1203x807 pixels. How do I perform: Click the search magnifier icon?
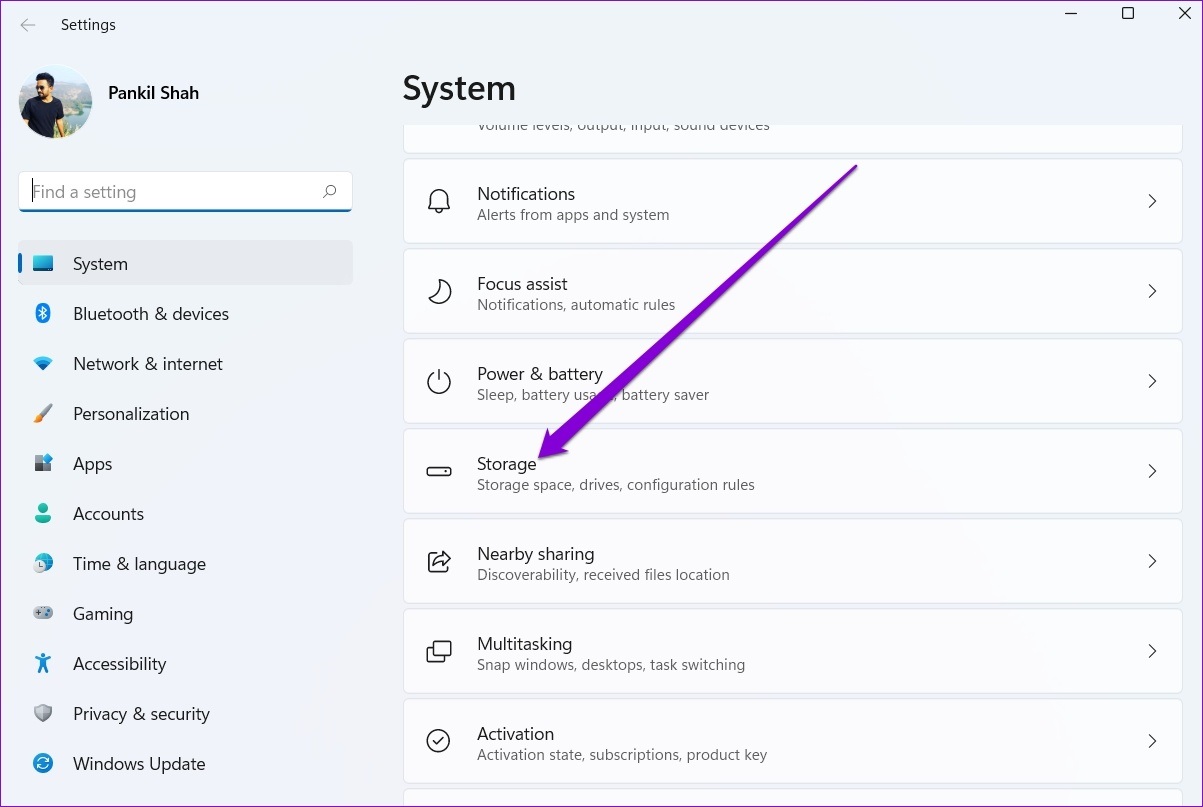(329, 191)
